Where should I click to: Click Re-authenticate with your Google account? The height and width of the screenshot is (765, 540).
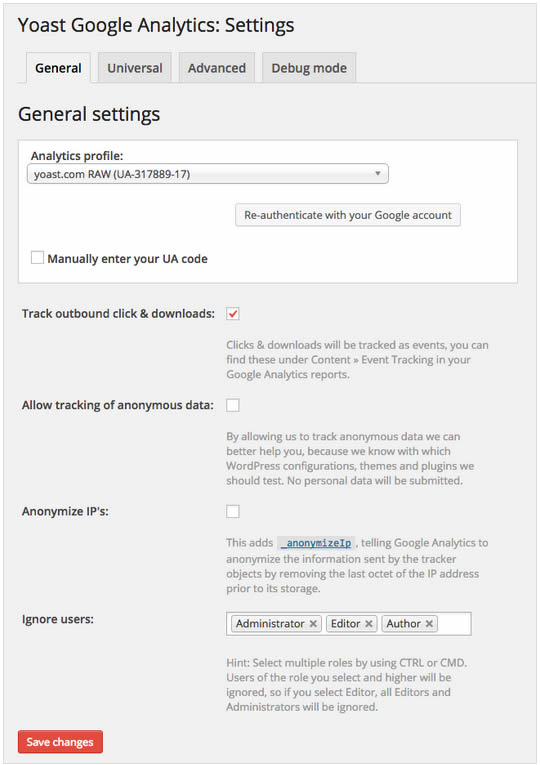tap(348, 215)
